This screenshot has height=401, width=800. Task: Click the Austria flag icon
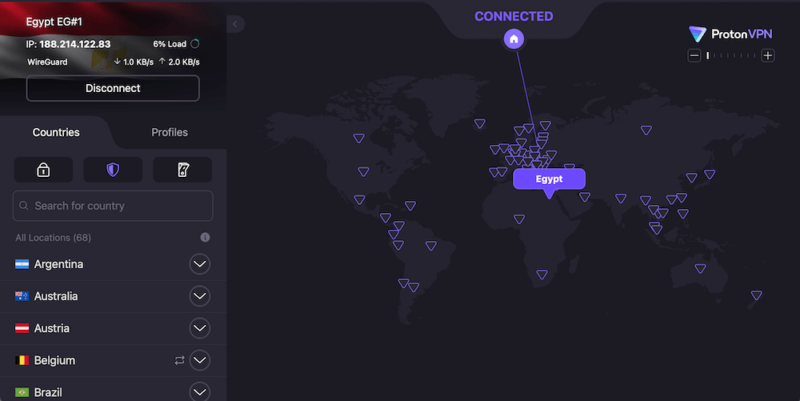pos(22,328)
